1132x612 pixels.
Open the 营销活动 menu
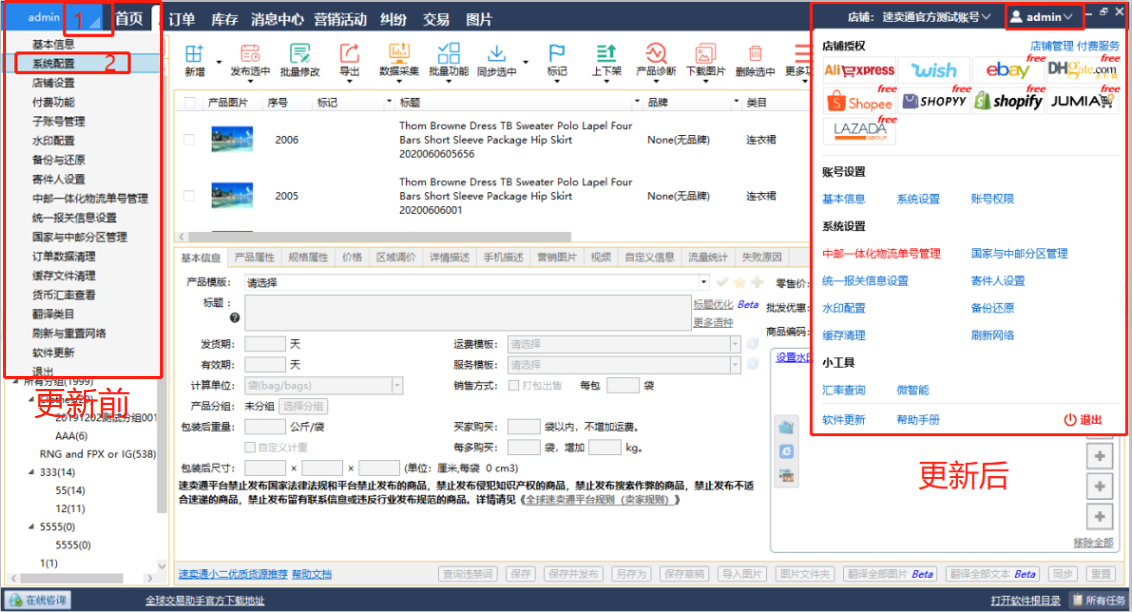(341, 19)
